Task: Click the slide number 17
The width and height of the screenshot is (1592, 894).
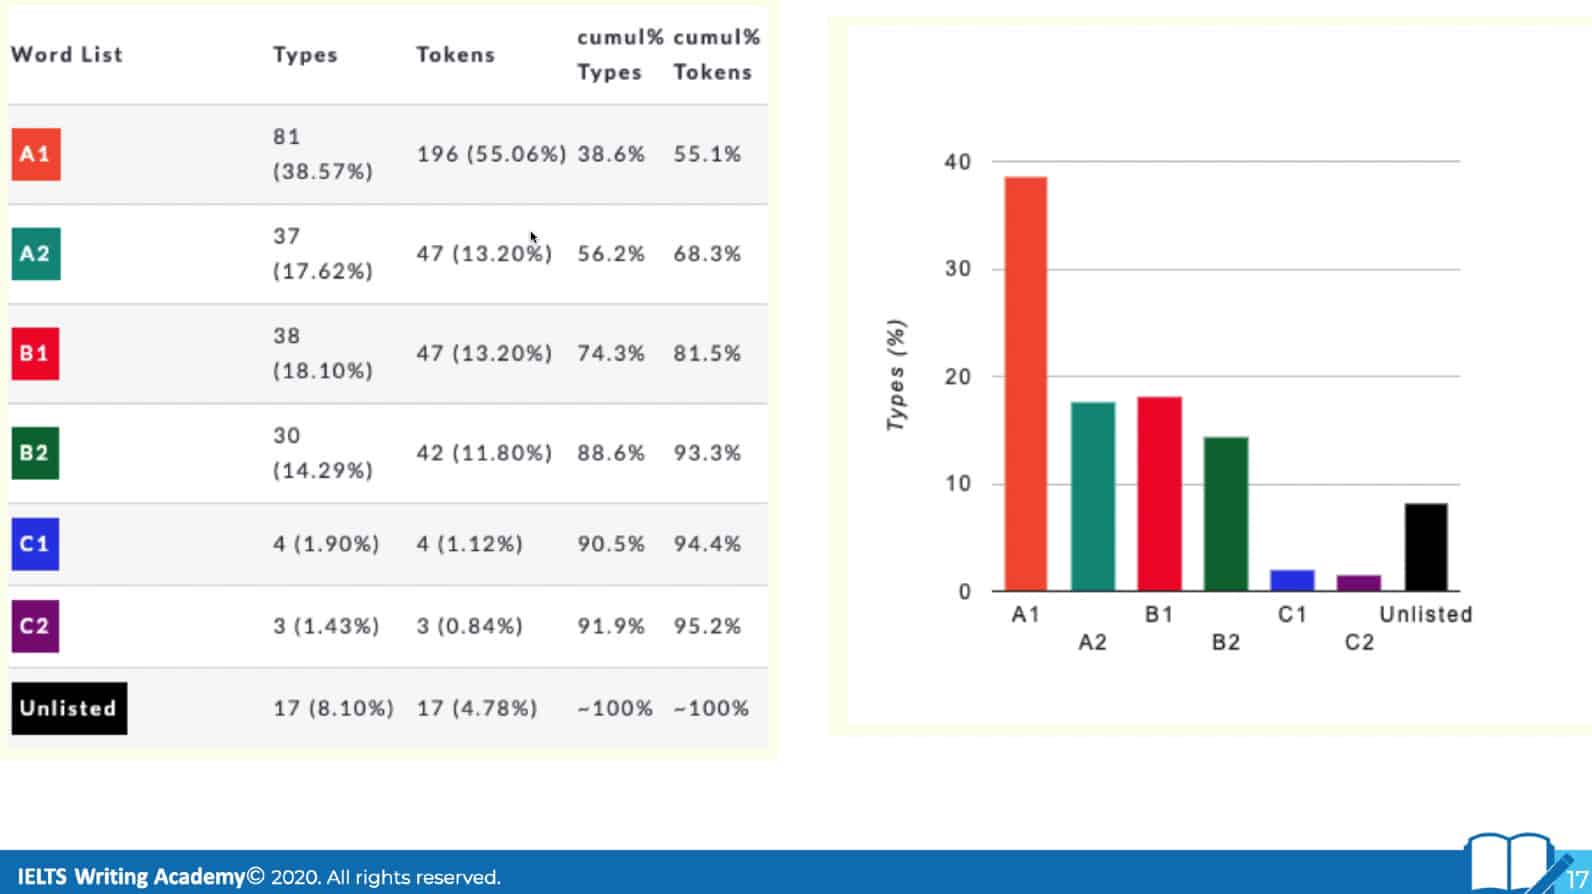Action: [1577, 881]
